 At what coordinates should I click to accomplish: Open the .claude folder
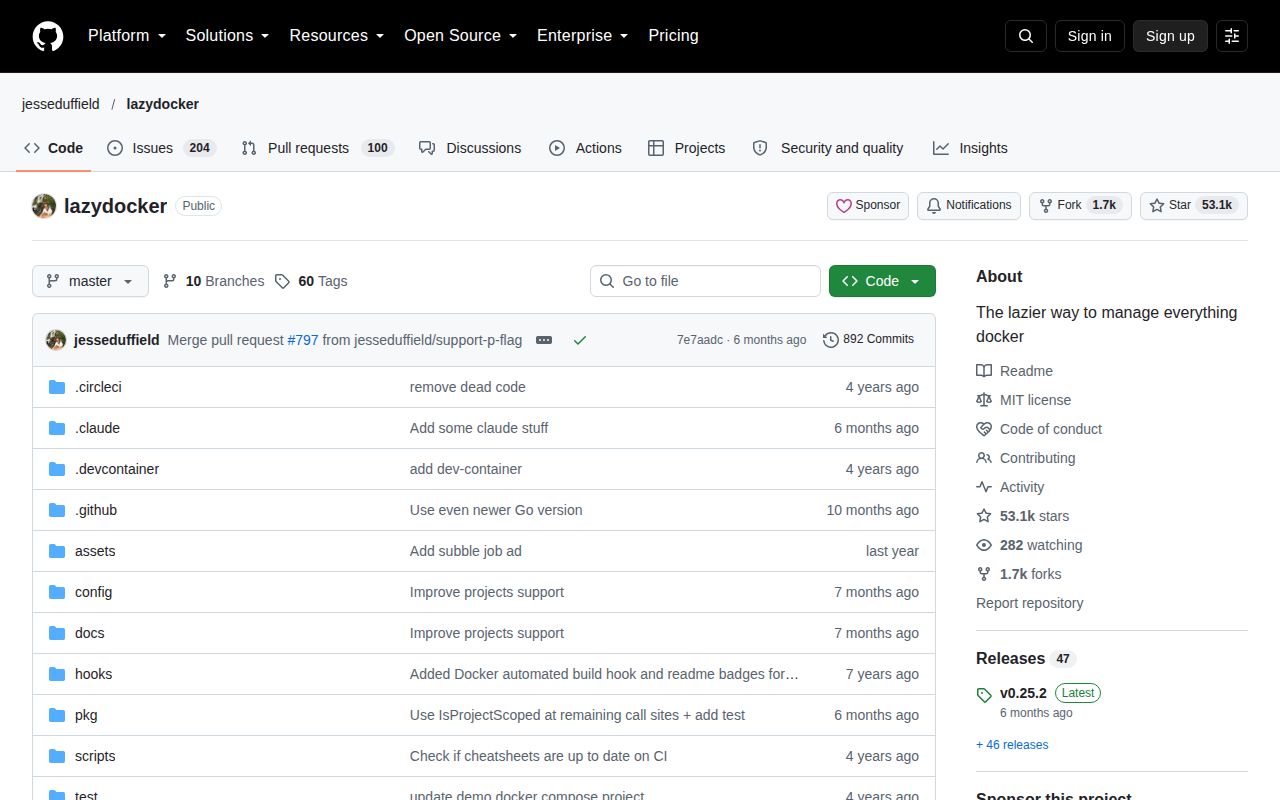(x=97, y=428)
